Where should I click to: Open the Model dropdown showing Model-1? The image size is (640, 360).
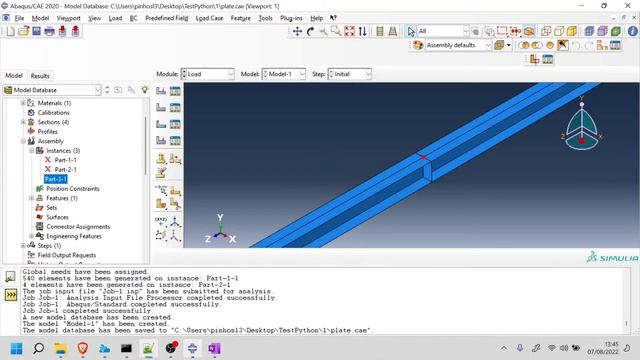tap(284, 74)
